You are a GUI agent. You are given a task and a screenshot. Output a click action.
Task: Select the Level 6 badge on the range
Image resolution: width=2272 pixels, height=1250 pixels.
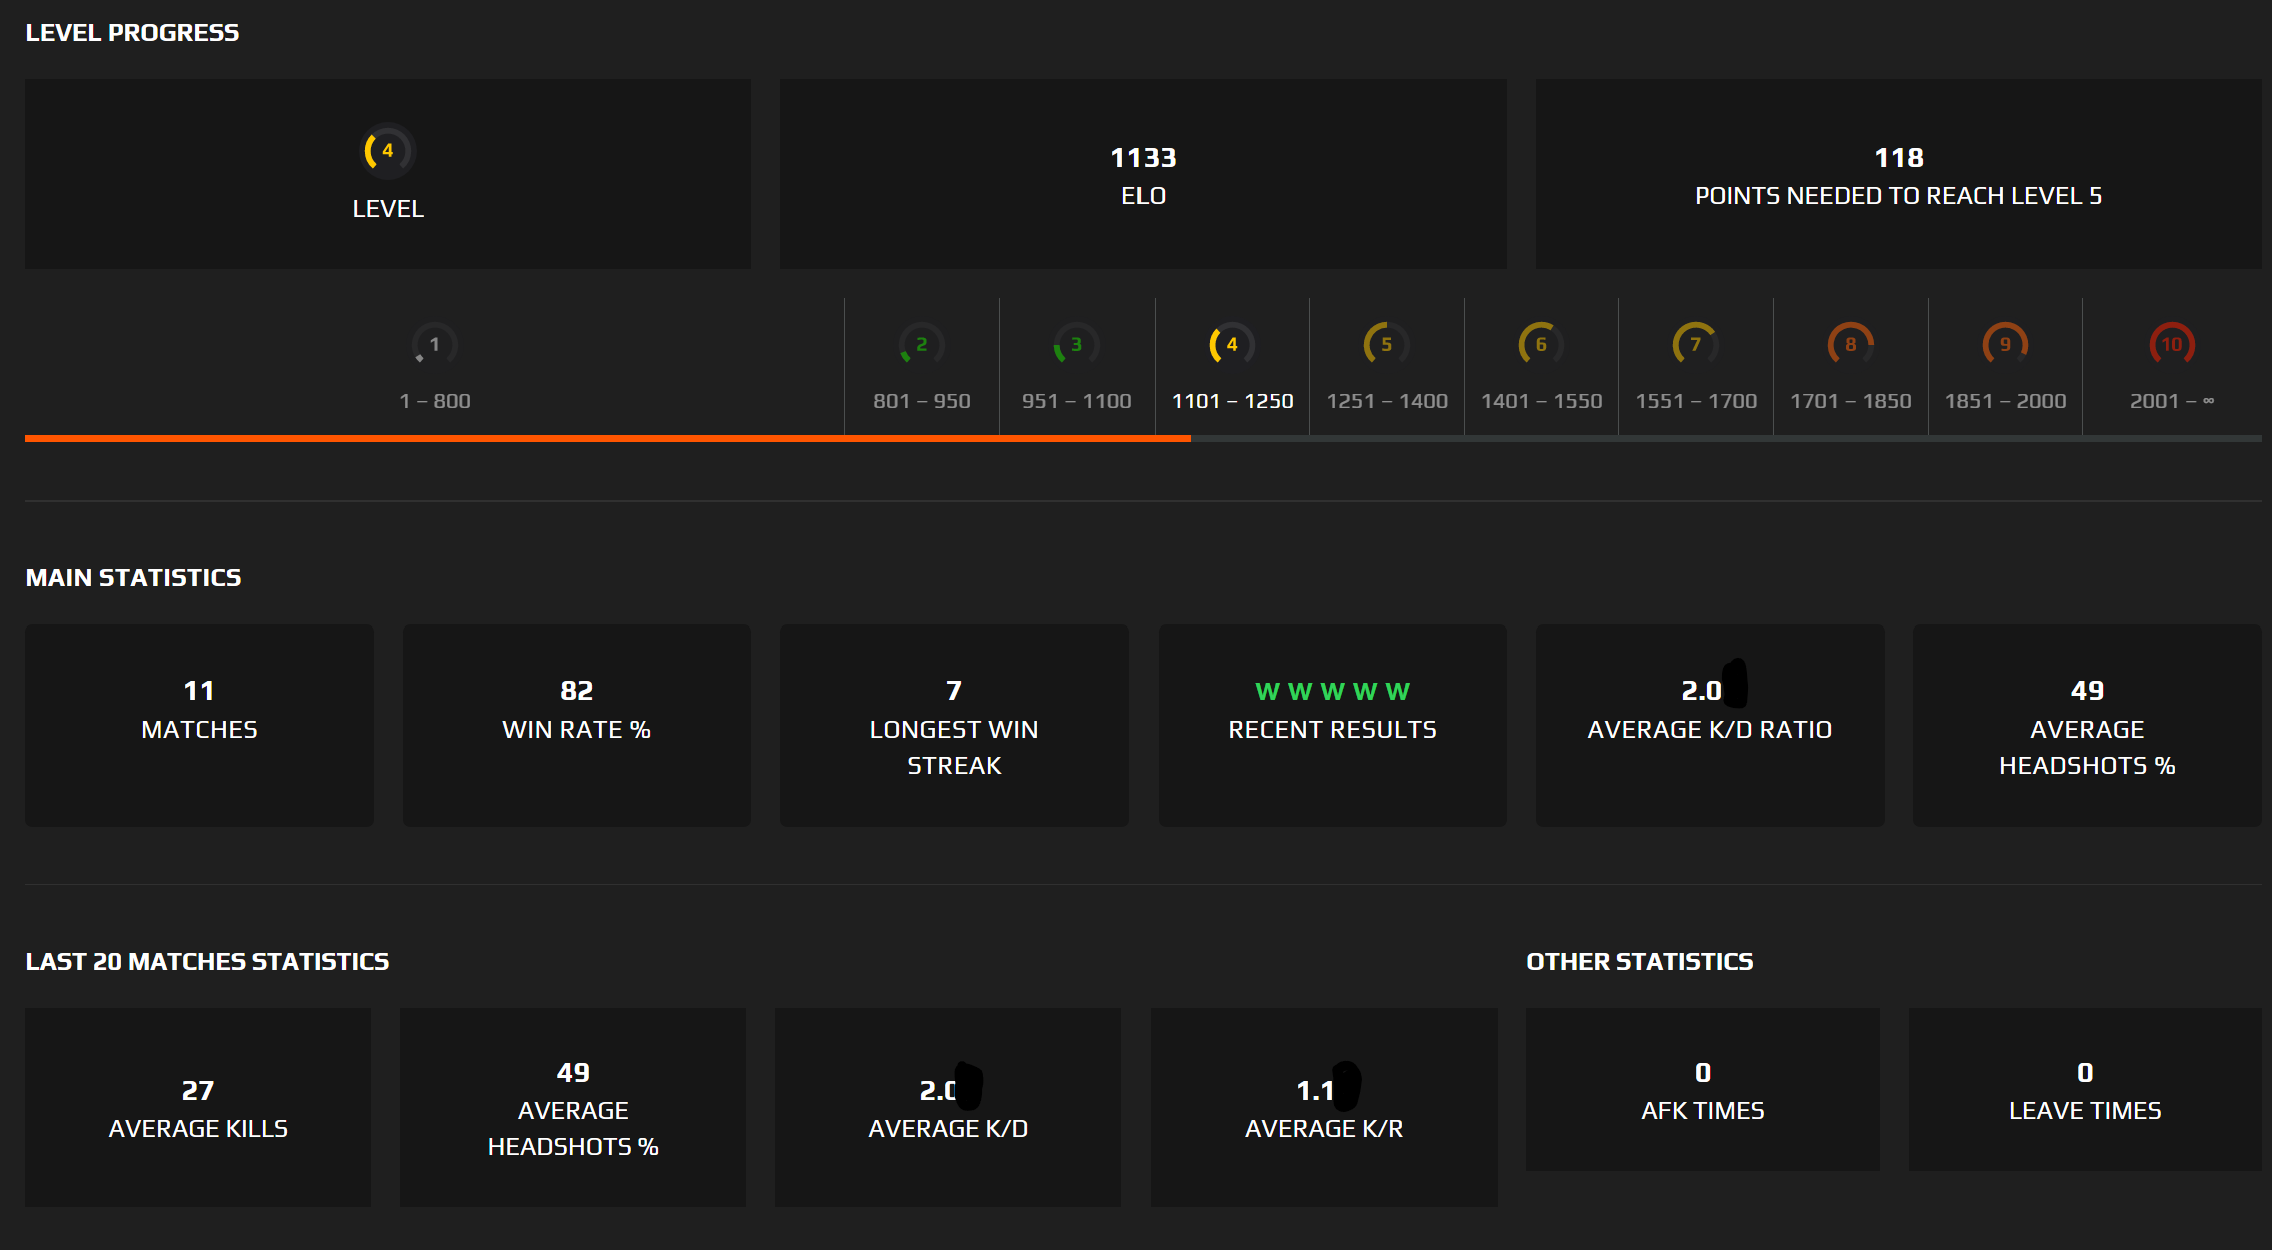(1540, 345)
